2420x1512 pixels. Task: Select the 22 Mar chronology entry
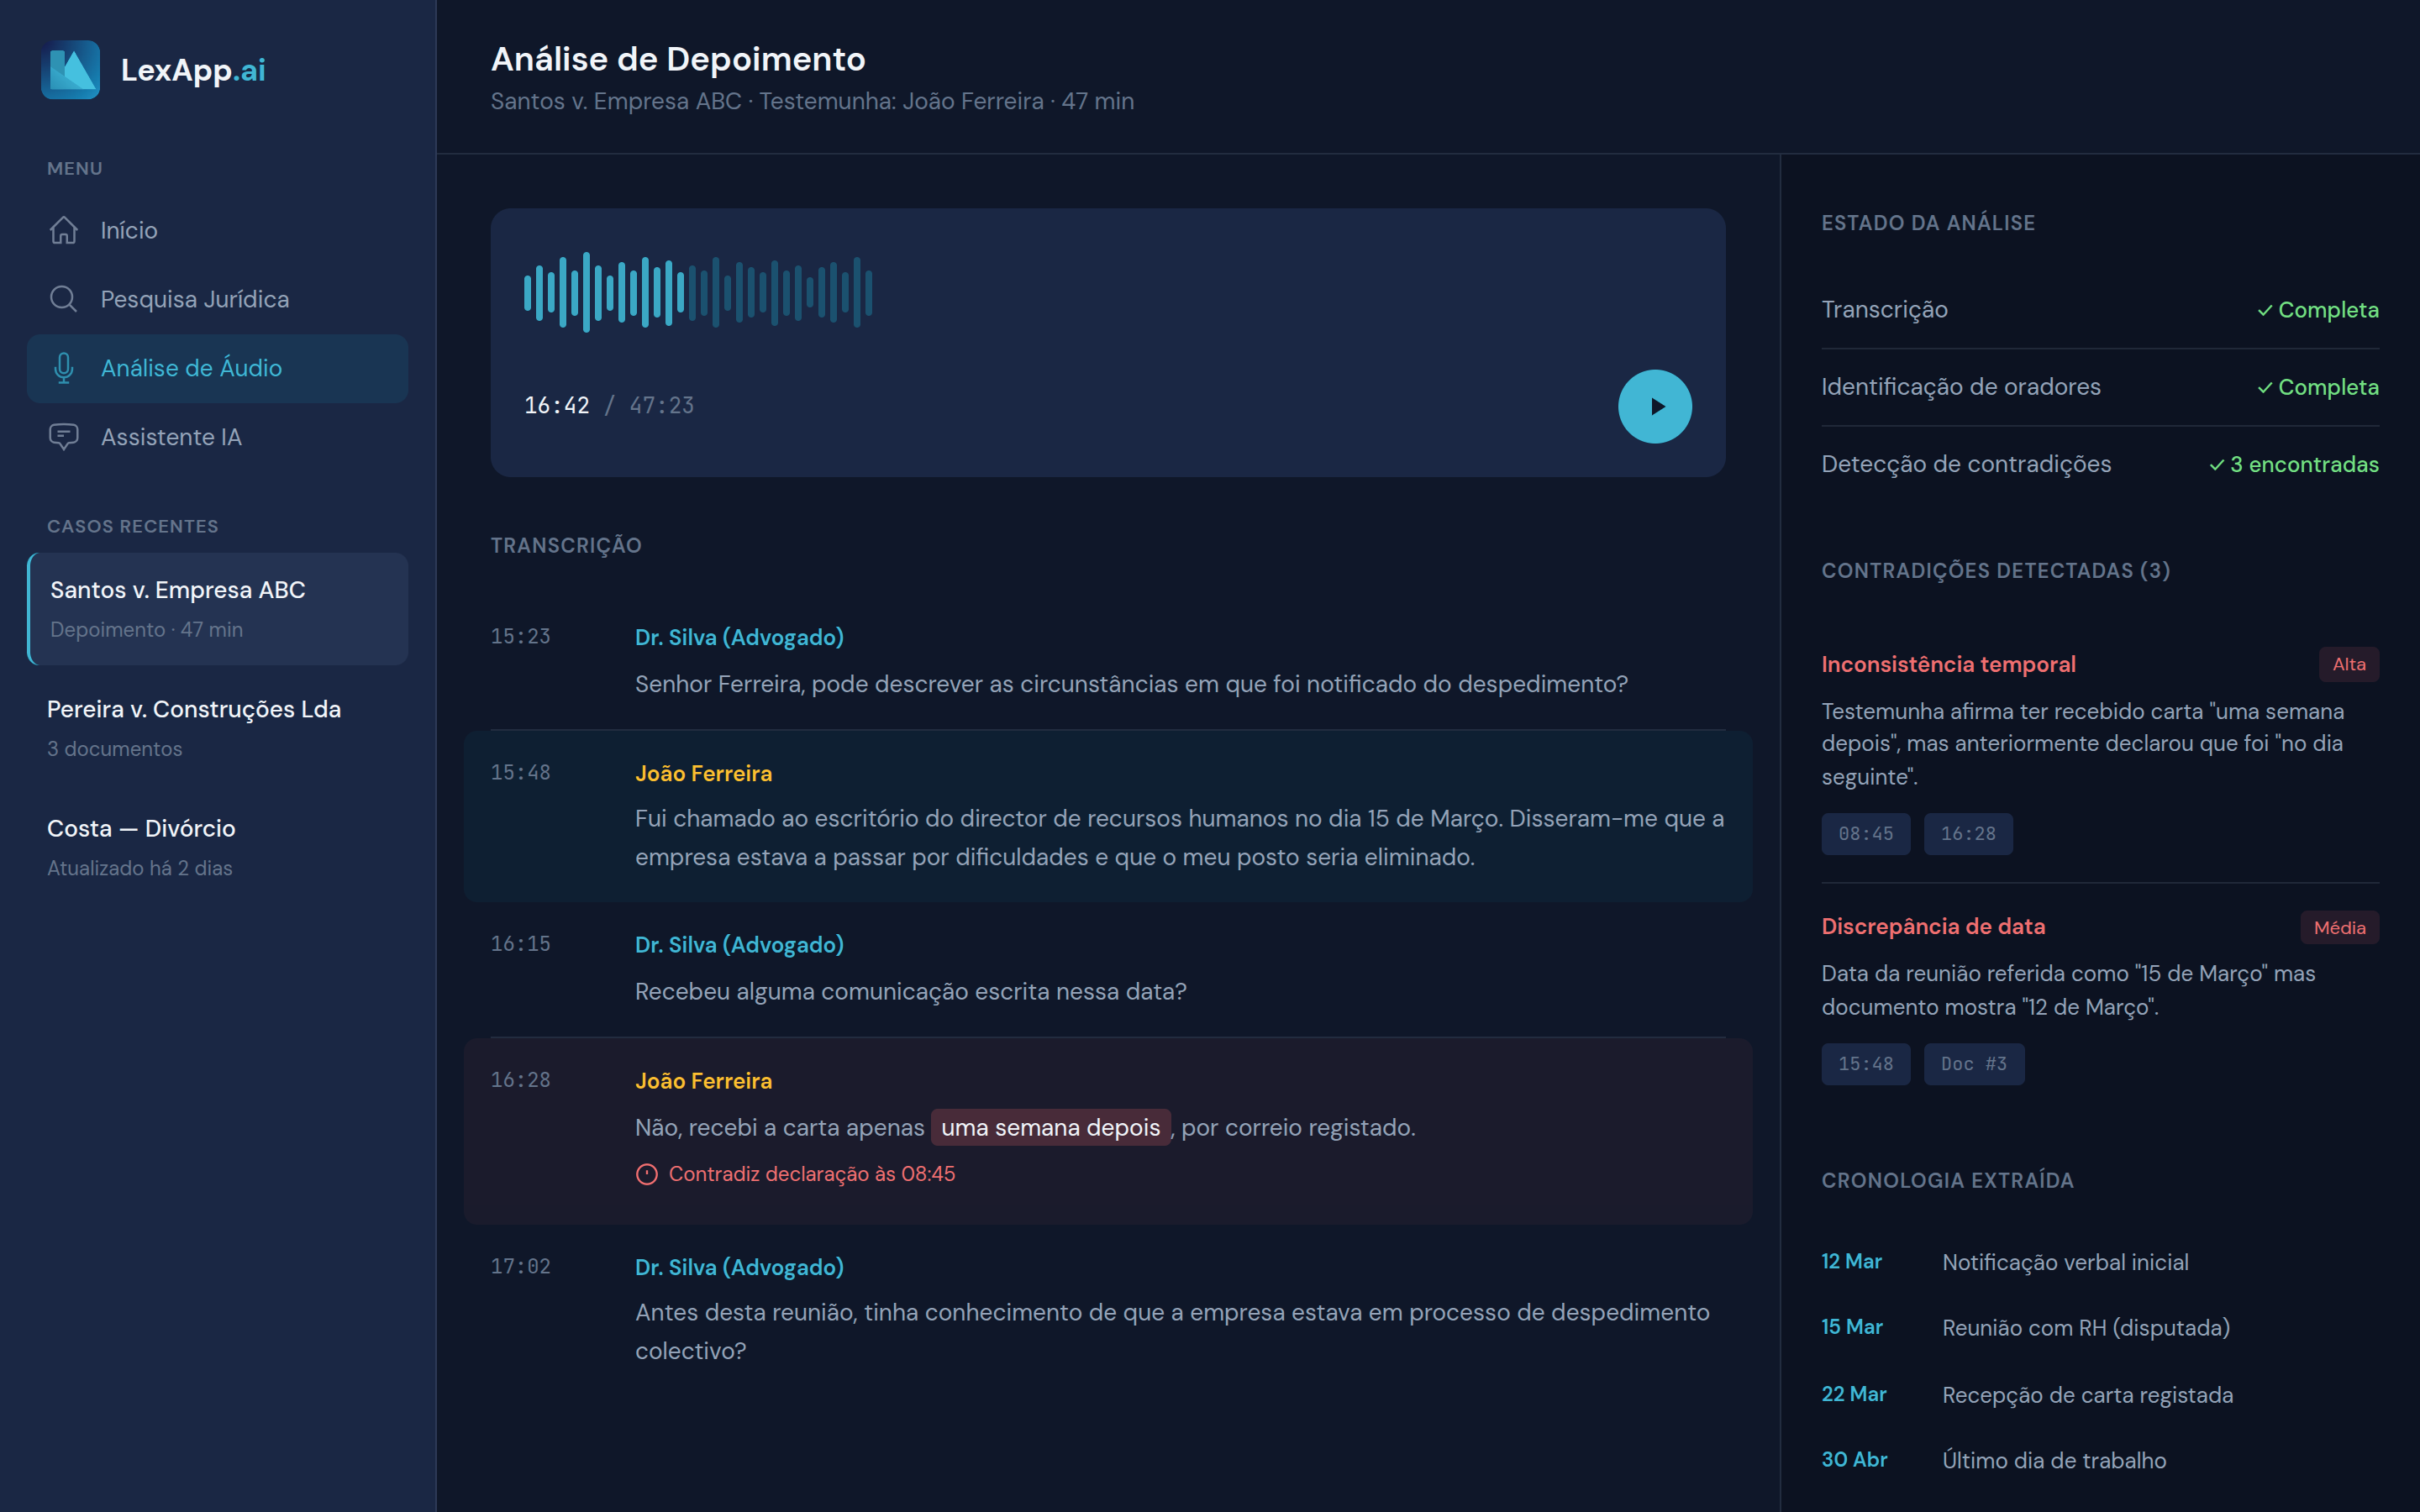[2026, 1394]
